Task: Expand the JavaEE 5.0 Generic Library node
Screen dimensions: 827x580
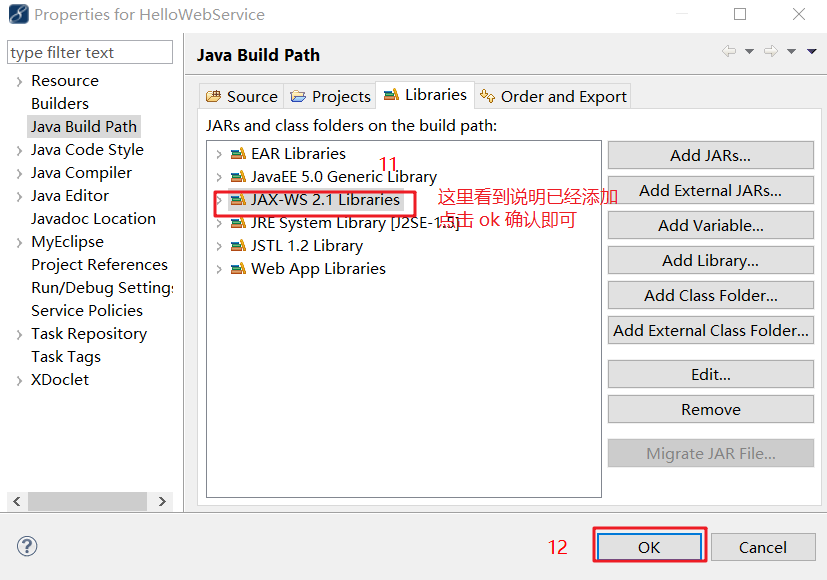Action: pyautogui.click(x=219, y=177)
